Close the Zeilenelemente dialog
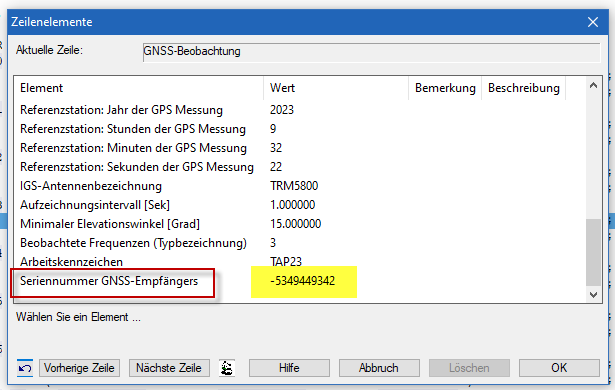 (x=593, y=22)
